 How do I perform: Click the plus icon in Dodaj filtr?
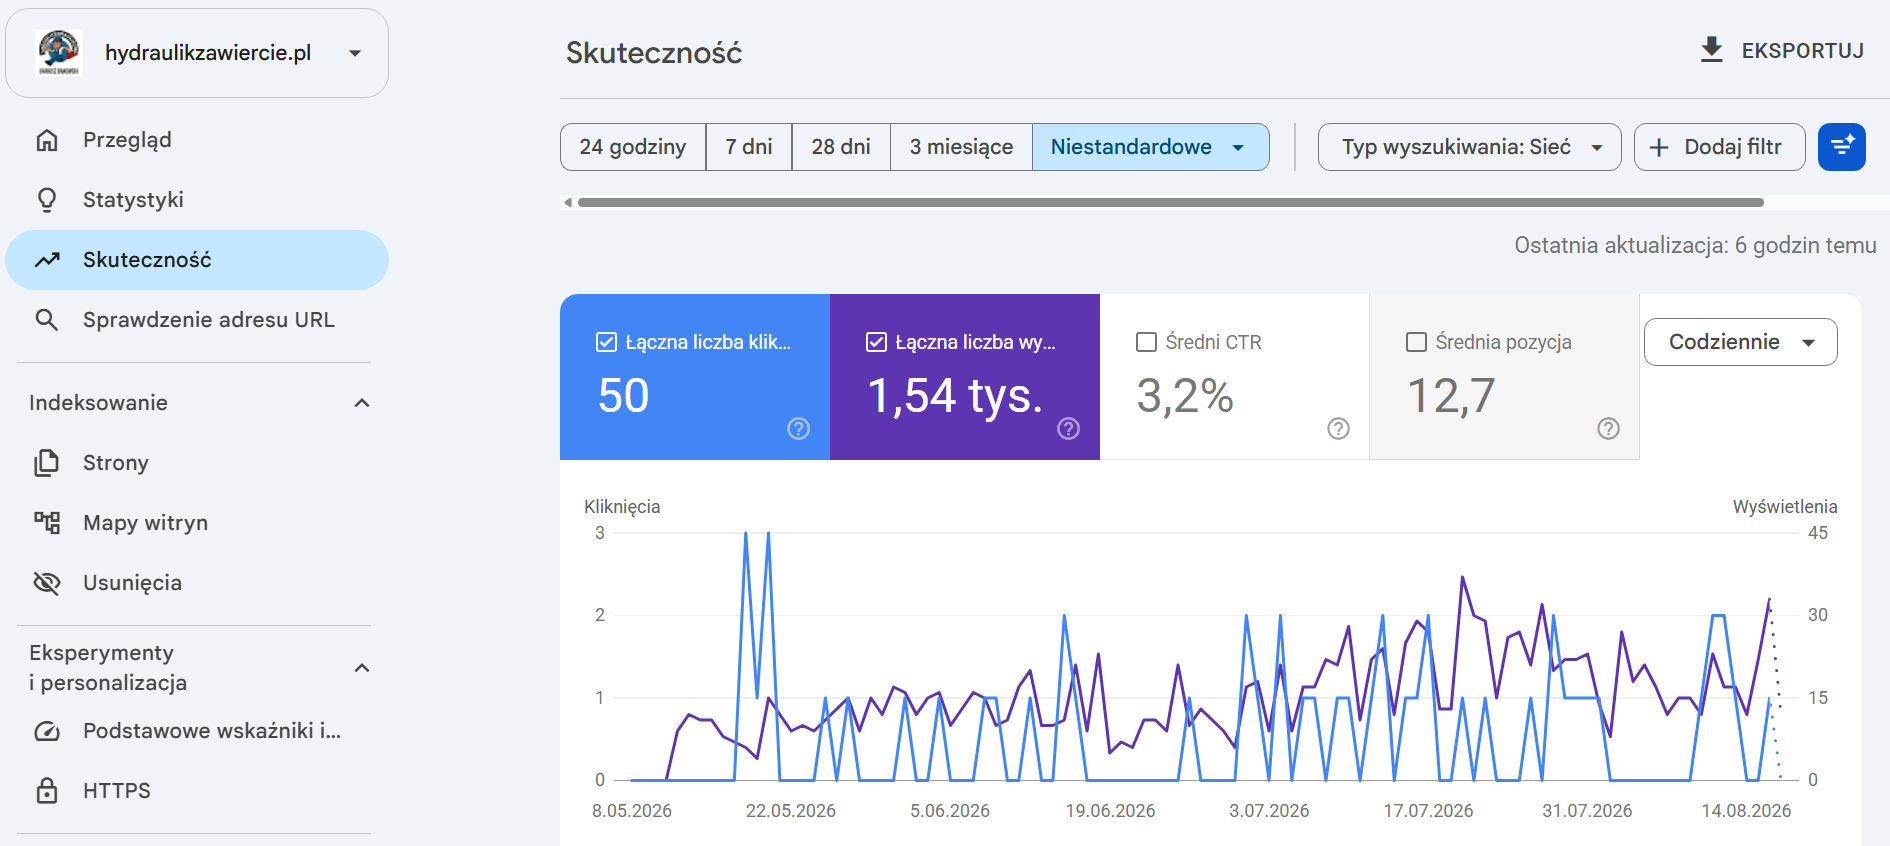coord(1659,147)
